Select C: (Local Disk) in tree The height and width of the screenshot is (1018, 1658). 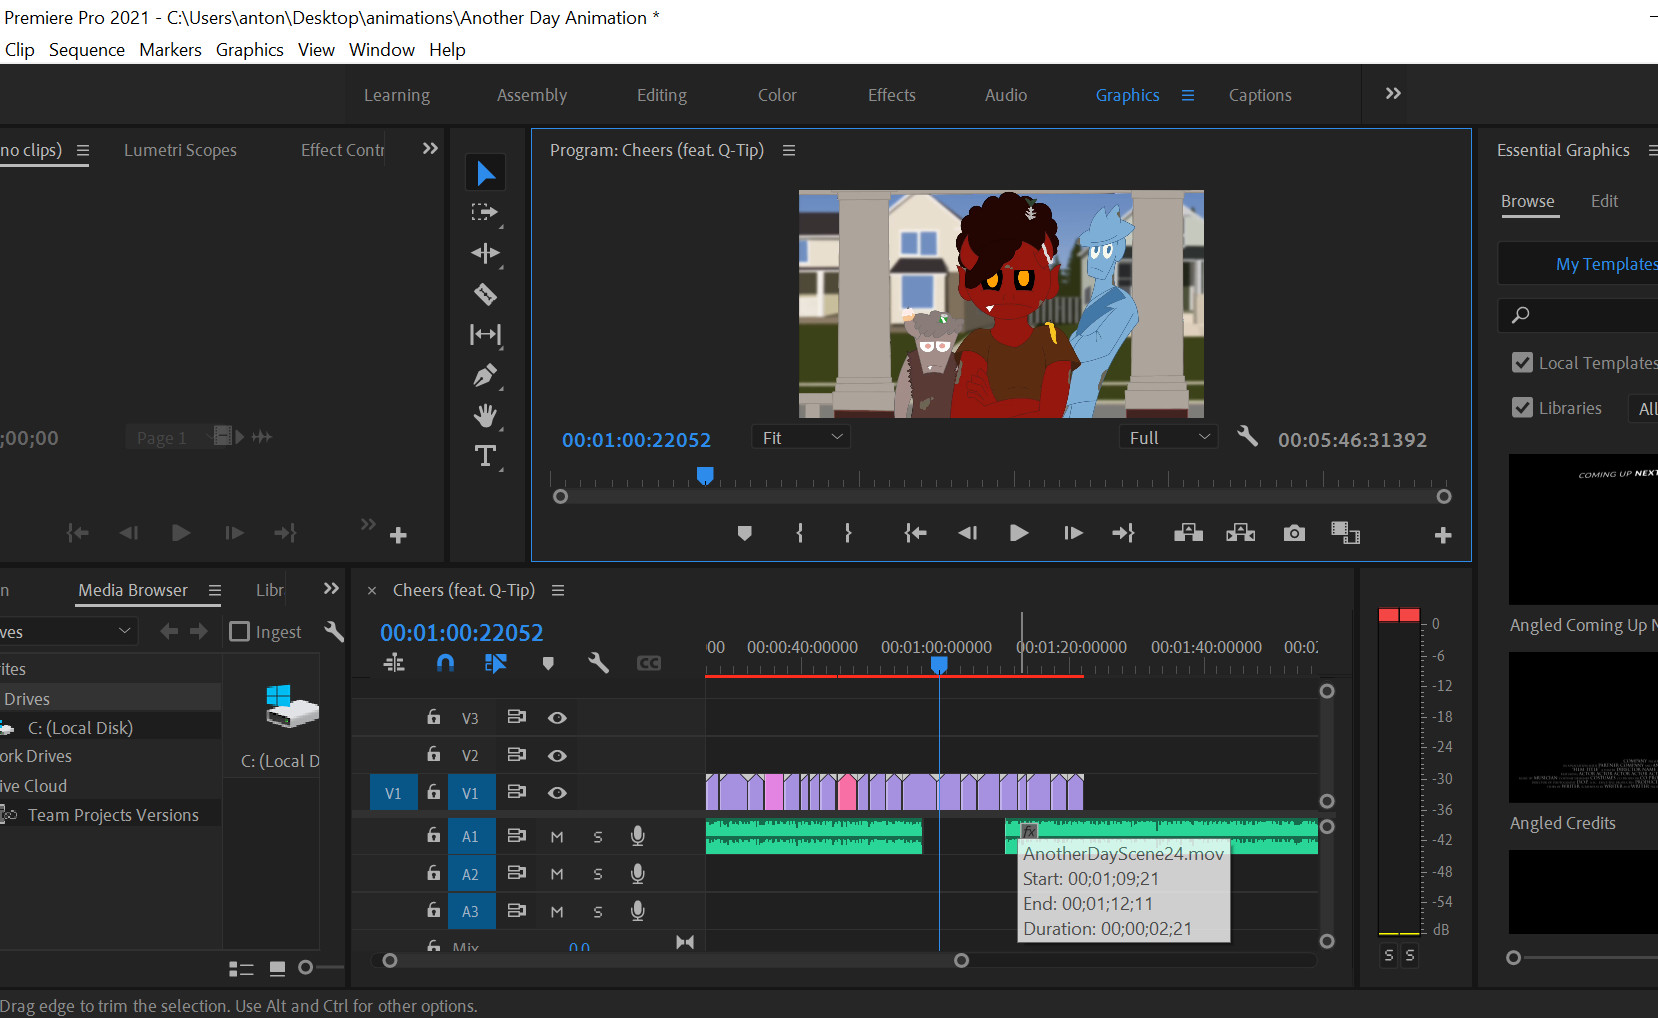[x=80, y=728]
